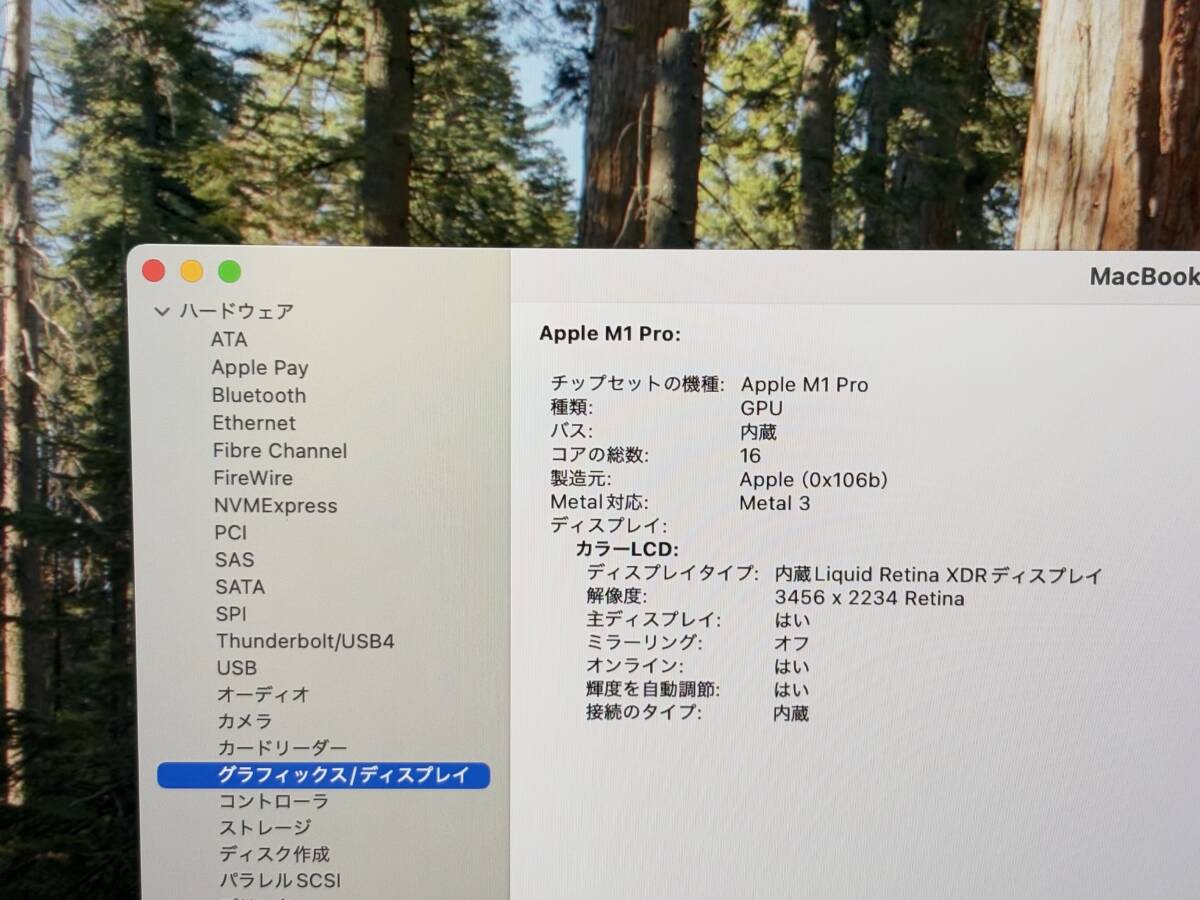
Task: Select the highlighted グラフィックス/ディスプレイ row
Action: click(323, 774)
